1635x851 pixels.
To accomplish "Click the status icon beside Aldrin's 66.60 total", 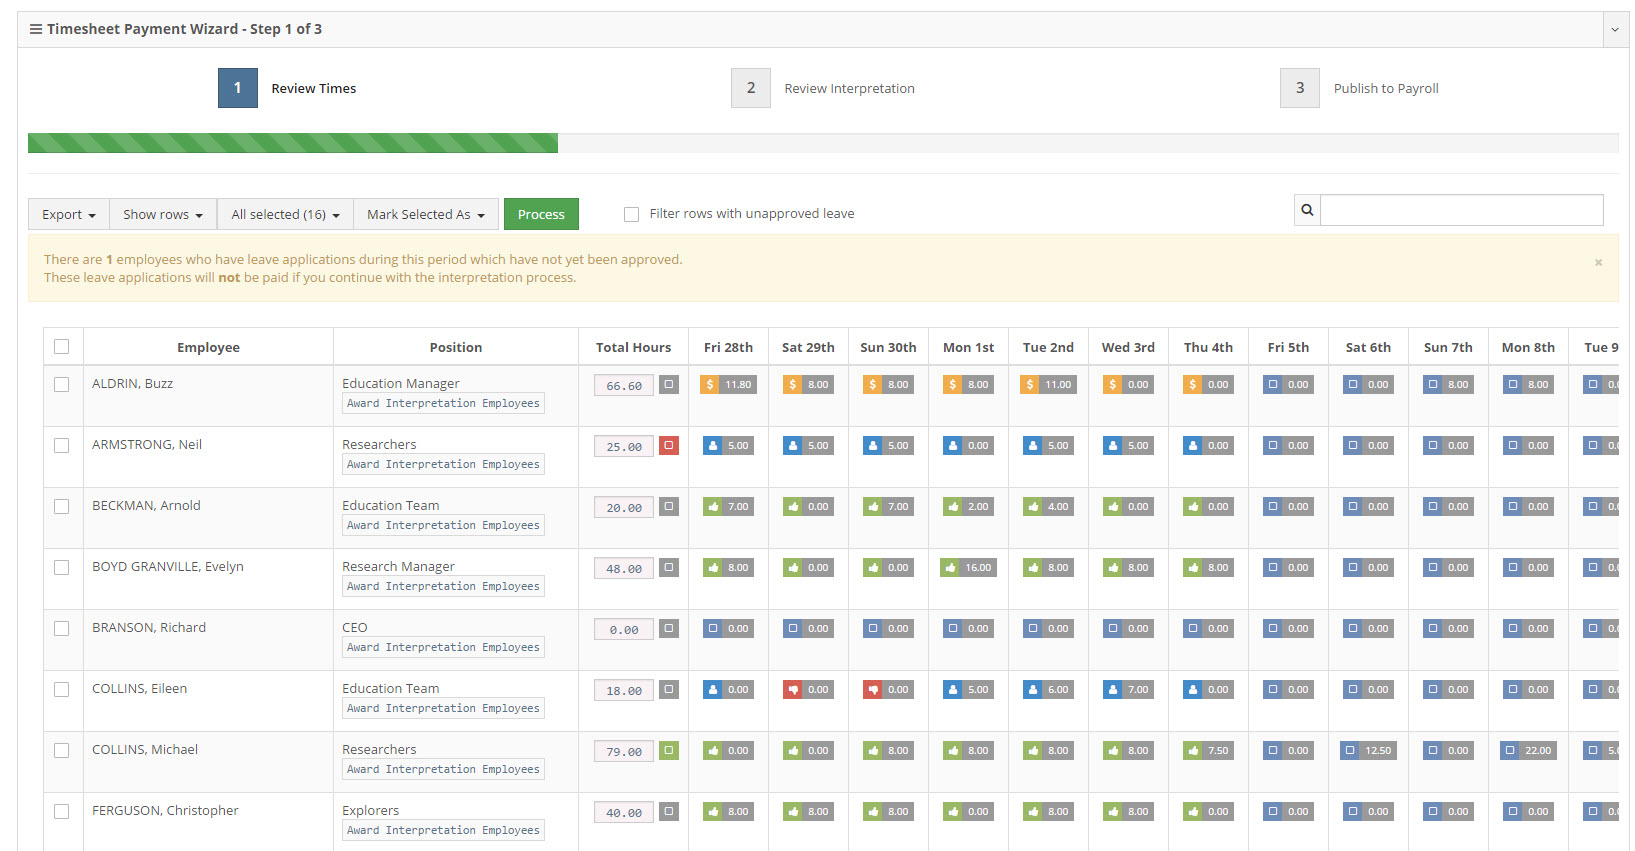I will (669, 384).
